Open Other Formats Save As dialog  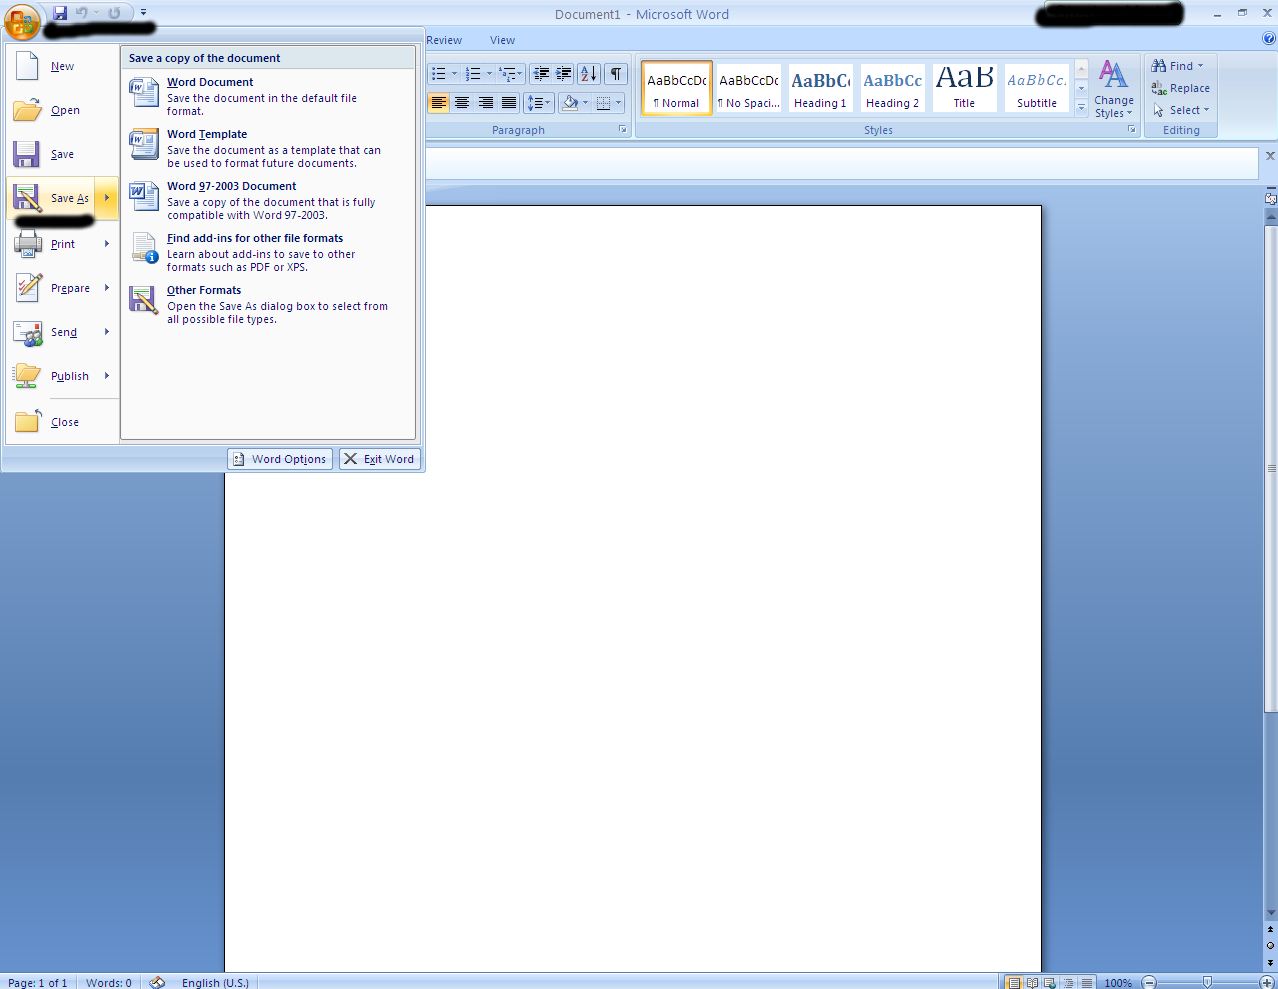[268, 304]
